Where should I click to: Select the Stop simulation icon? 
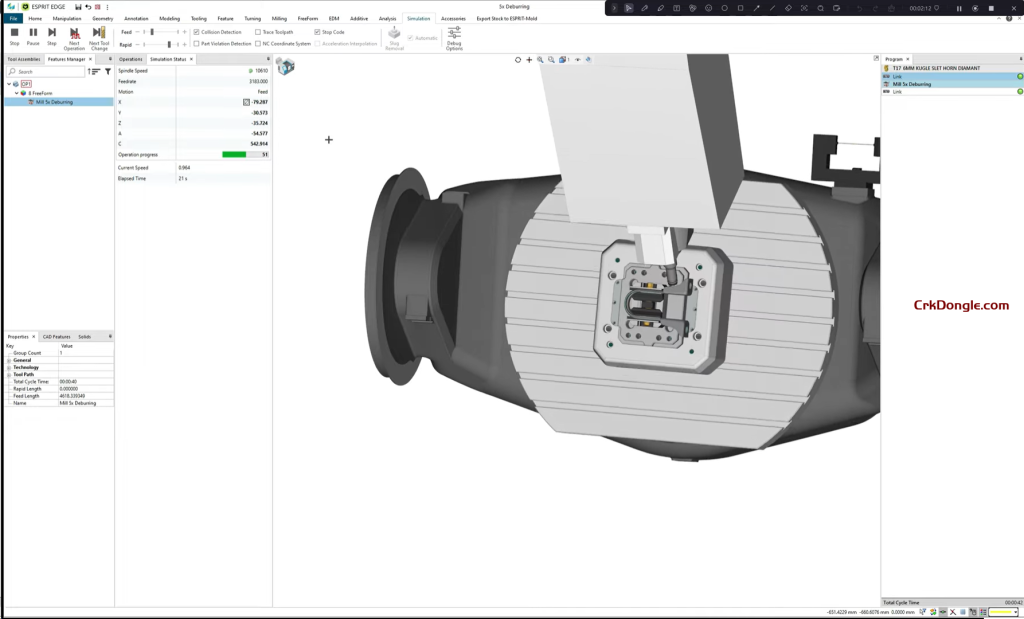pyautogui.click(x=14, y=33)
